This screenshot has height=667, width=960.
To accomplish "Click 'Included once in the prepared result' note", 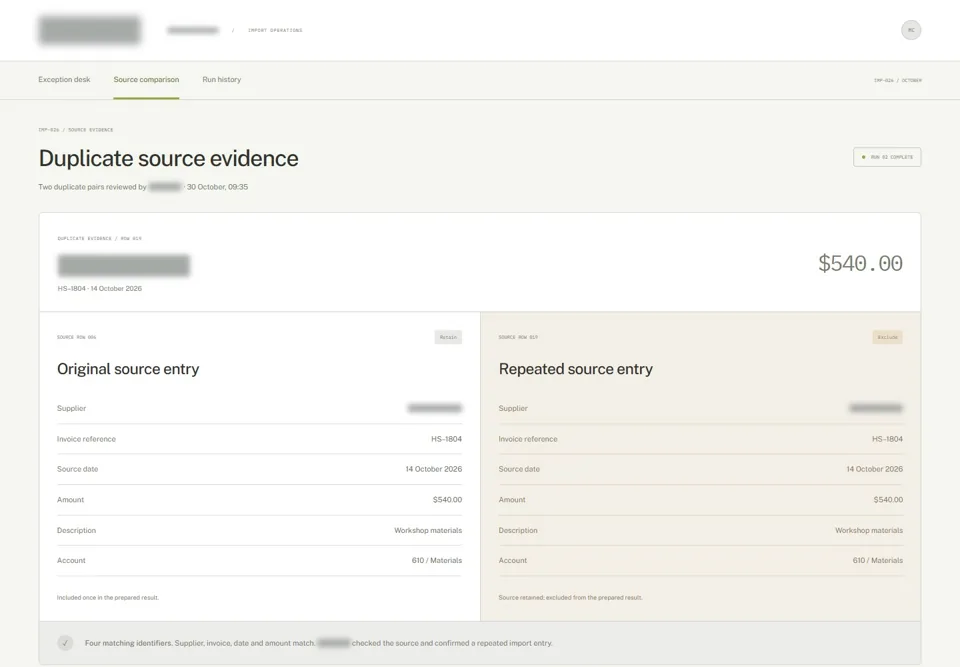I will 108,598.
